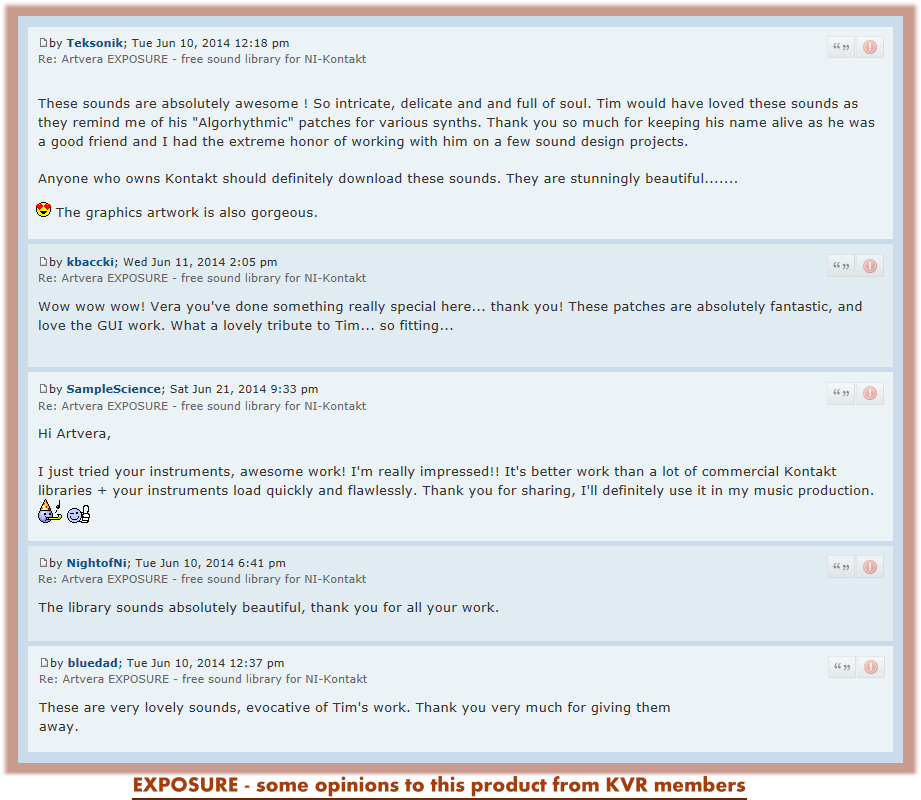Screen dimensions: 921x800
Task: Report kbaccki's post
Action: 870,266
